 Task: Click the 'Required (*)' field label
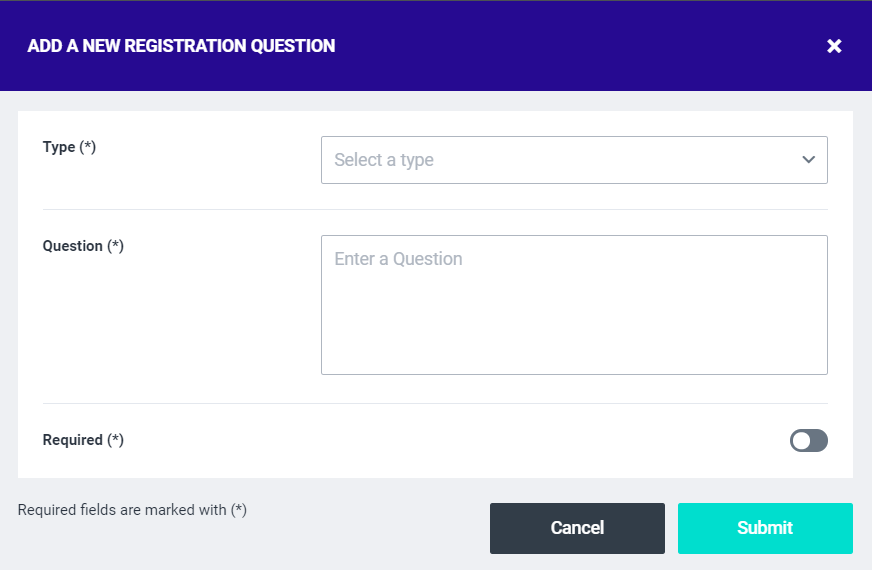pyautogui.click(x=83, y=440)
